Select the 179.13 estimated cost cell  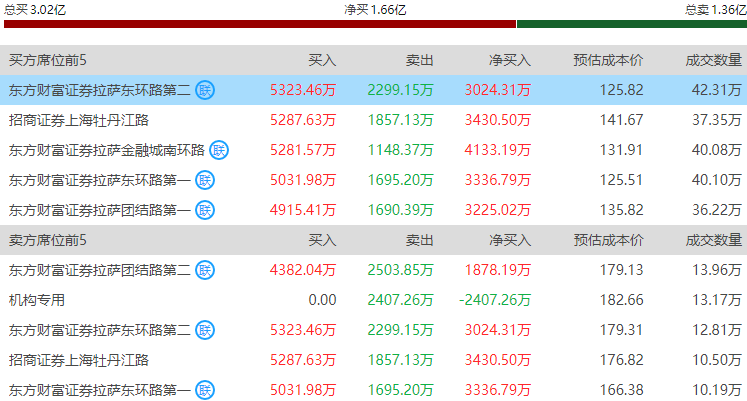click(x=622, y=270)
